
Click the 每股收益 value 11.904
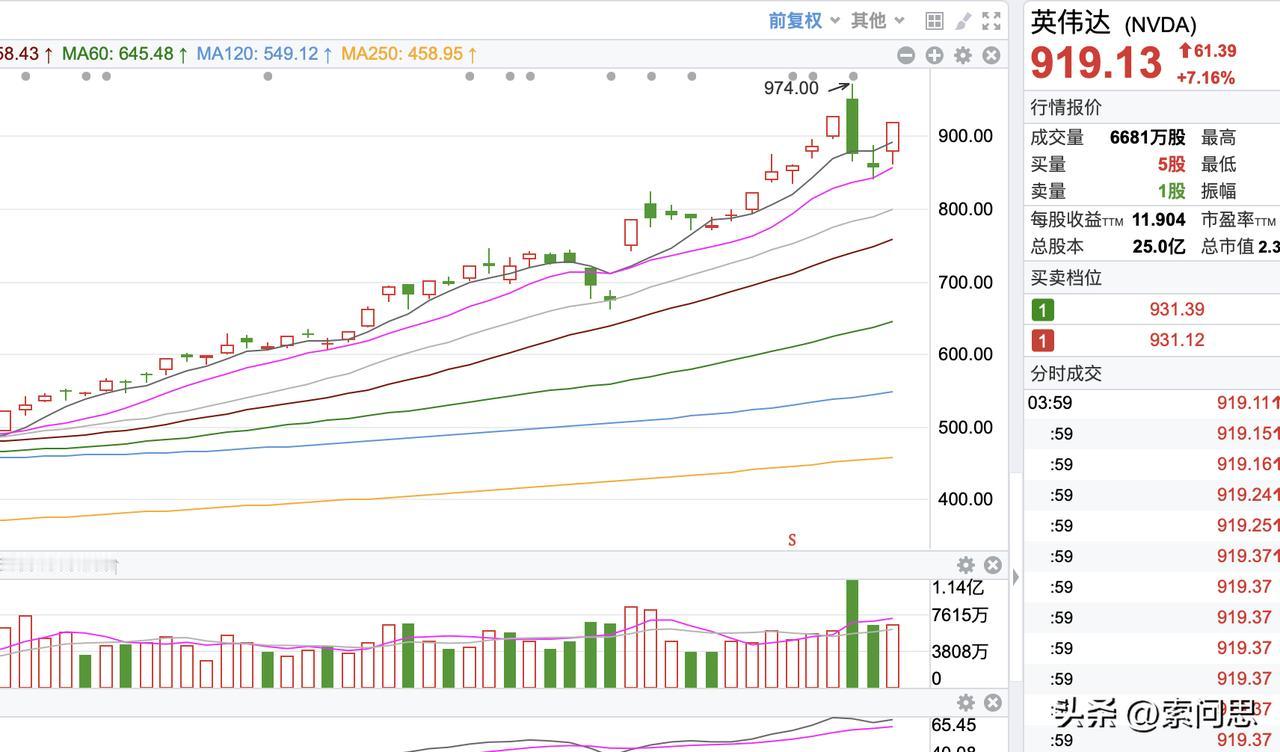[1159, 220]
